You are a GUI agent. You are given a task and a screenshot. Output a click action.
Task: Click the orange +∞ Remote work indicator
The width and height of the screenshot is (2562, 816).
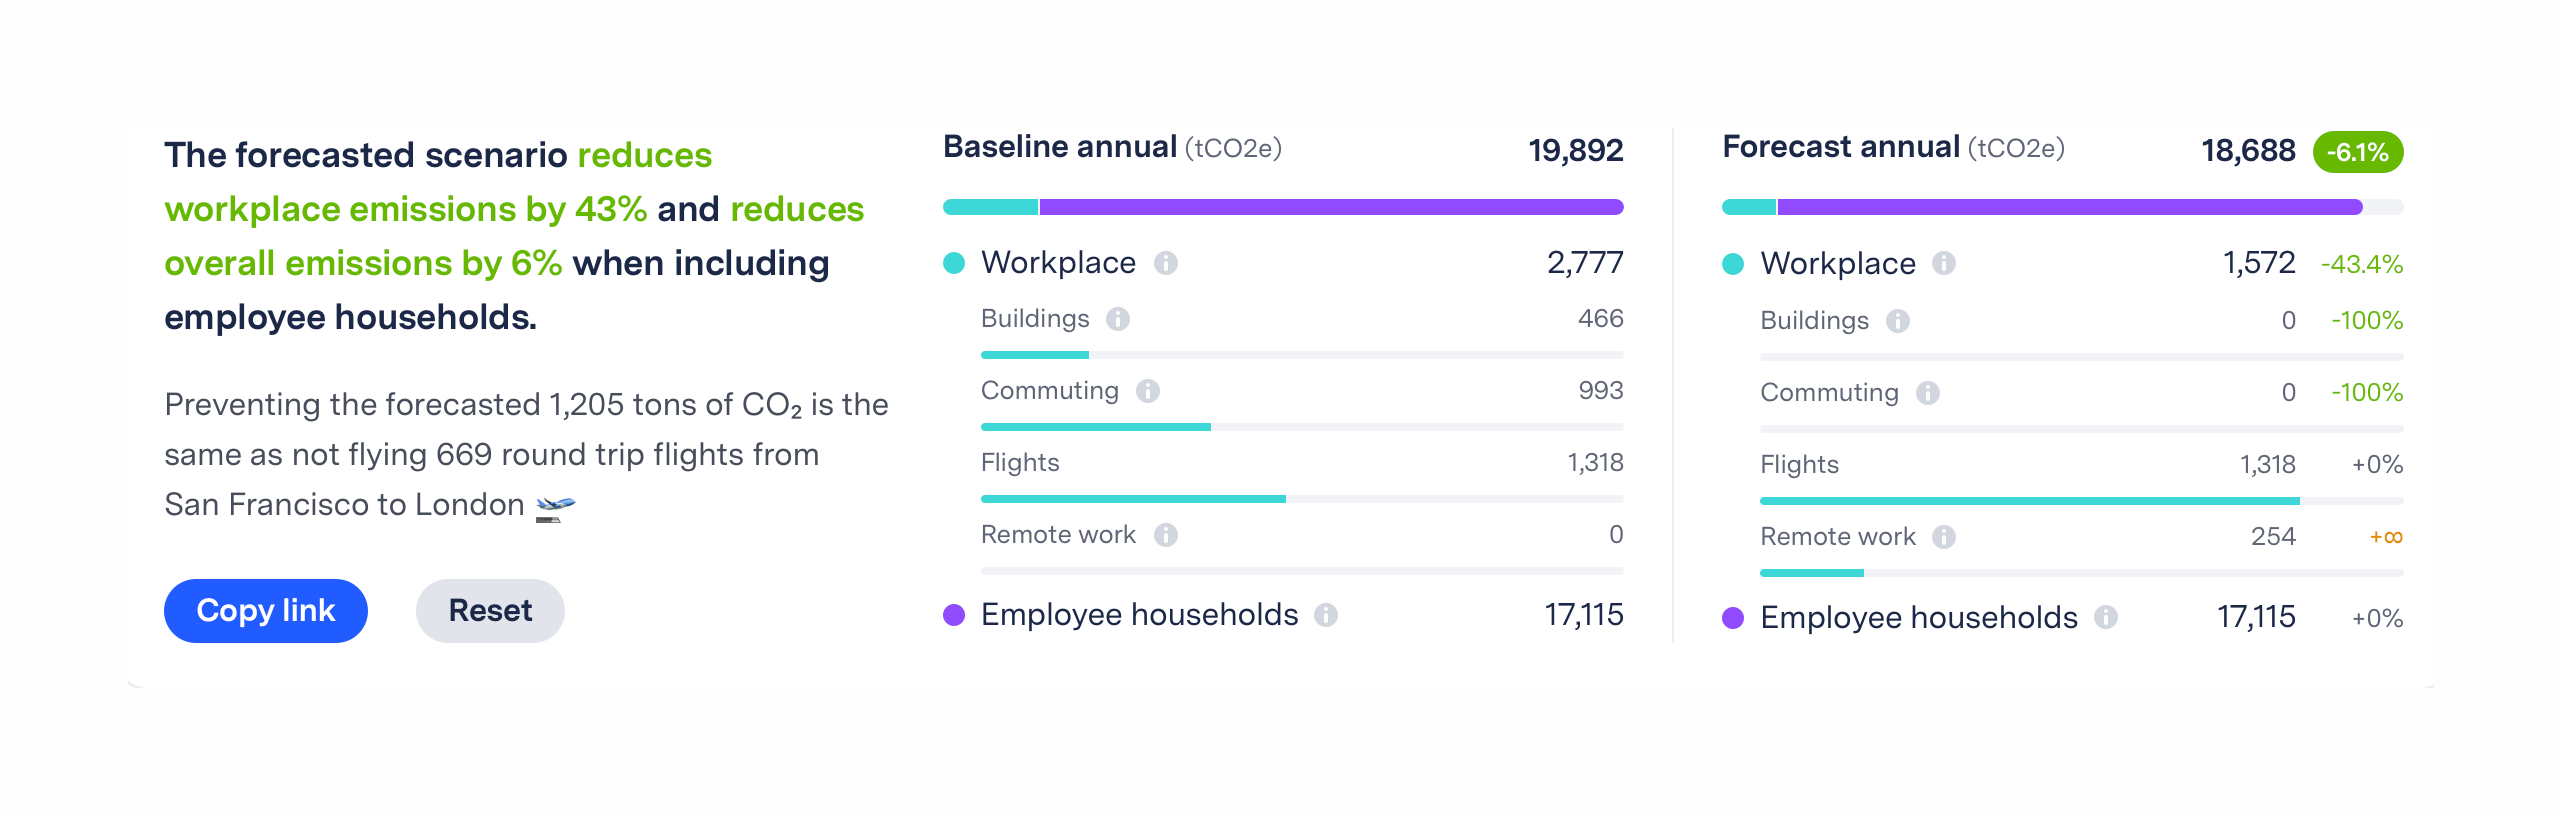pos(2385,537)
